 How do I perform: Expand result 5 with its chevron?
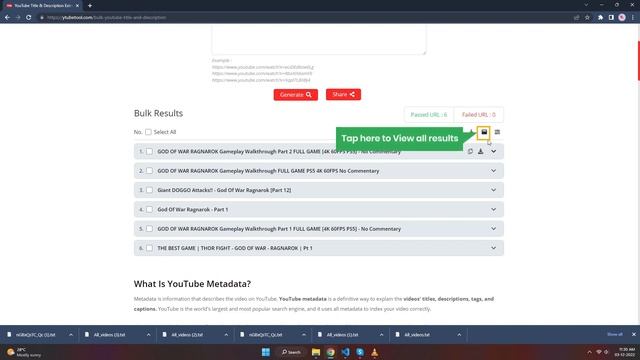[493, 229]
